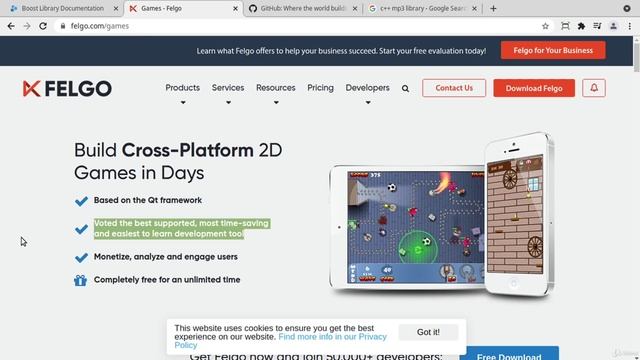Image resolution: width=640 pixels, height=360 pixels.
Task: Switch to c++ mp3 library Google Search tab
Action: click(x=422, y=8)
